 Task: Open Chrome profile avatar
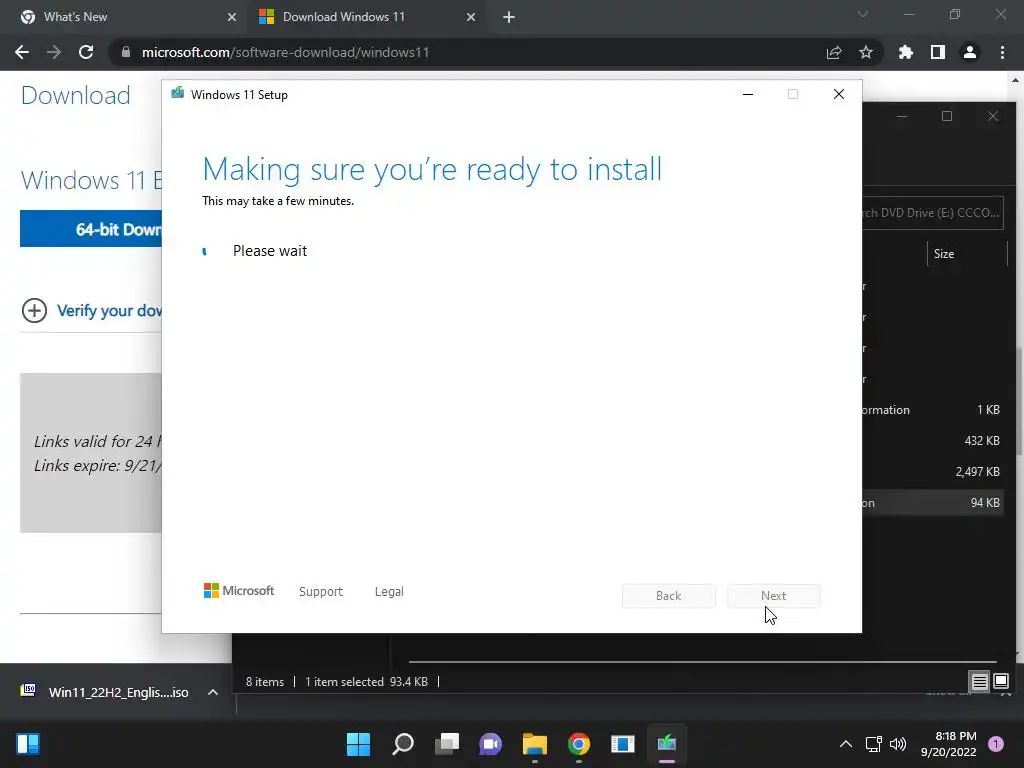(x=970, y=52)
